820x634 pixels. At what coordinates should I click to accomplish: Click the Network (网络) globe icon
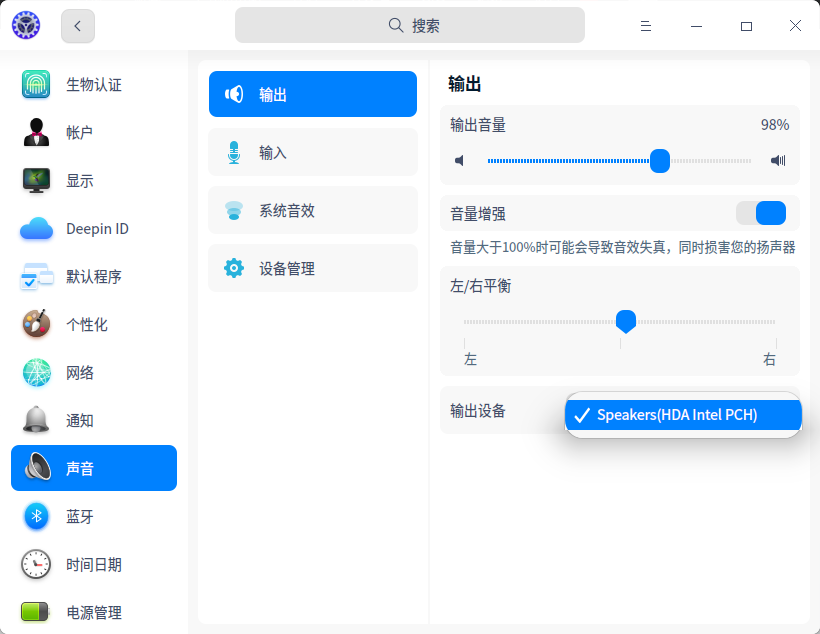click(36, 373)
